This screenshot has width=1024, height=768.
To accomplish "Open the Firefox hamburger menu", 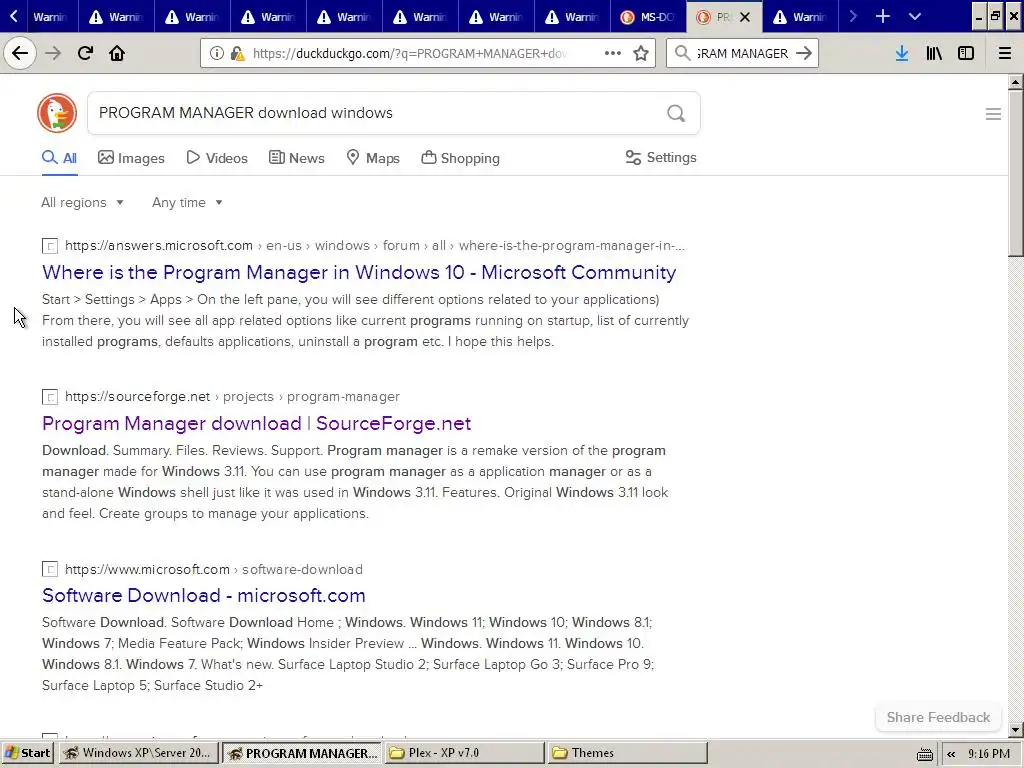I will pyautogui.click(x=1004, y=53).
